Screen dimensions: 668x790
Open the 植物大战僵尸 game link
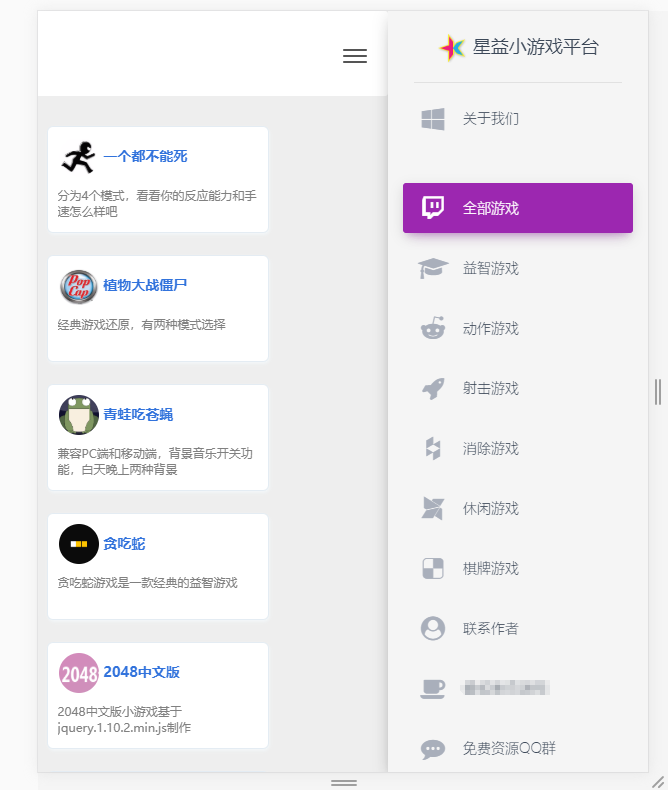(x=145, y=285)
